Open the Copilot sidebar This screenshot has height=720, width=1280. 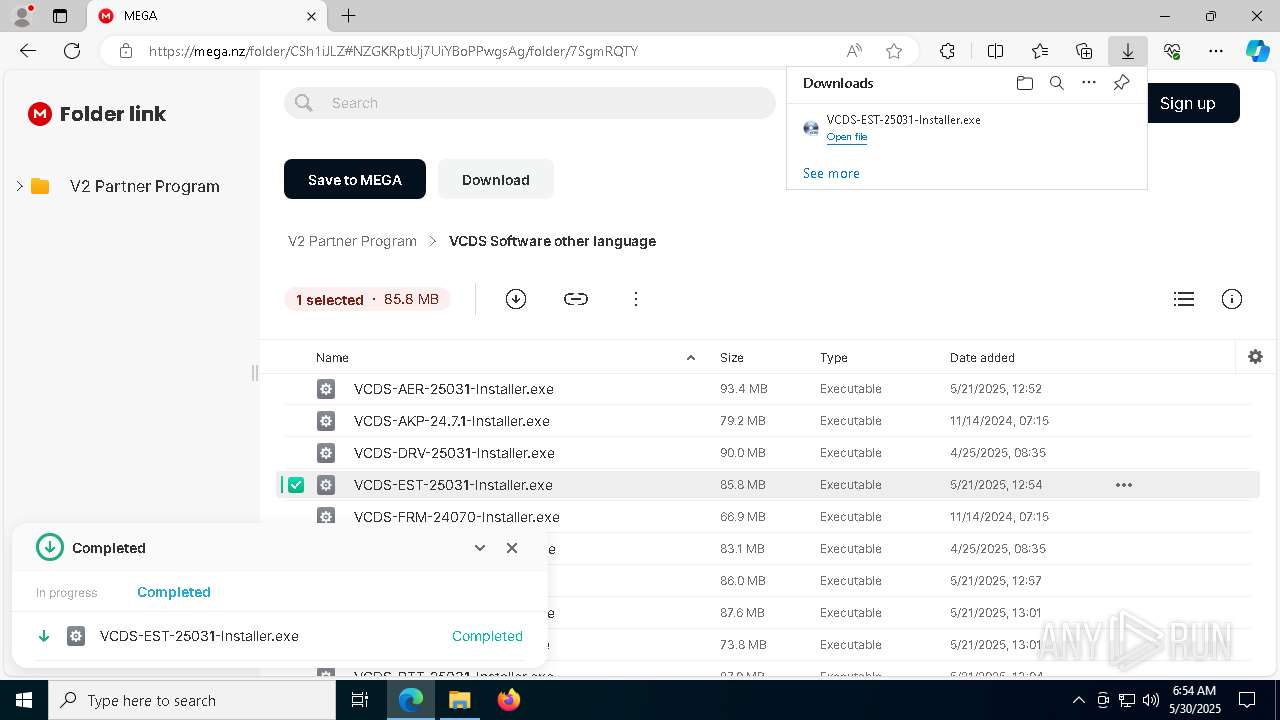(1257, 51)
